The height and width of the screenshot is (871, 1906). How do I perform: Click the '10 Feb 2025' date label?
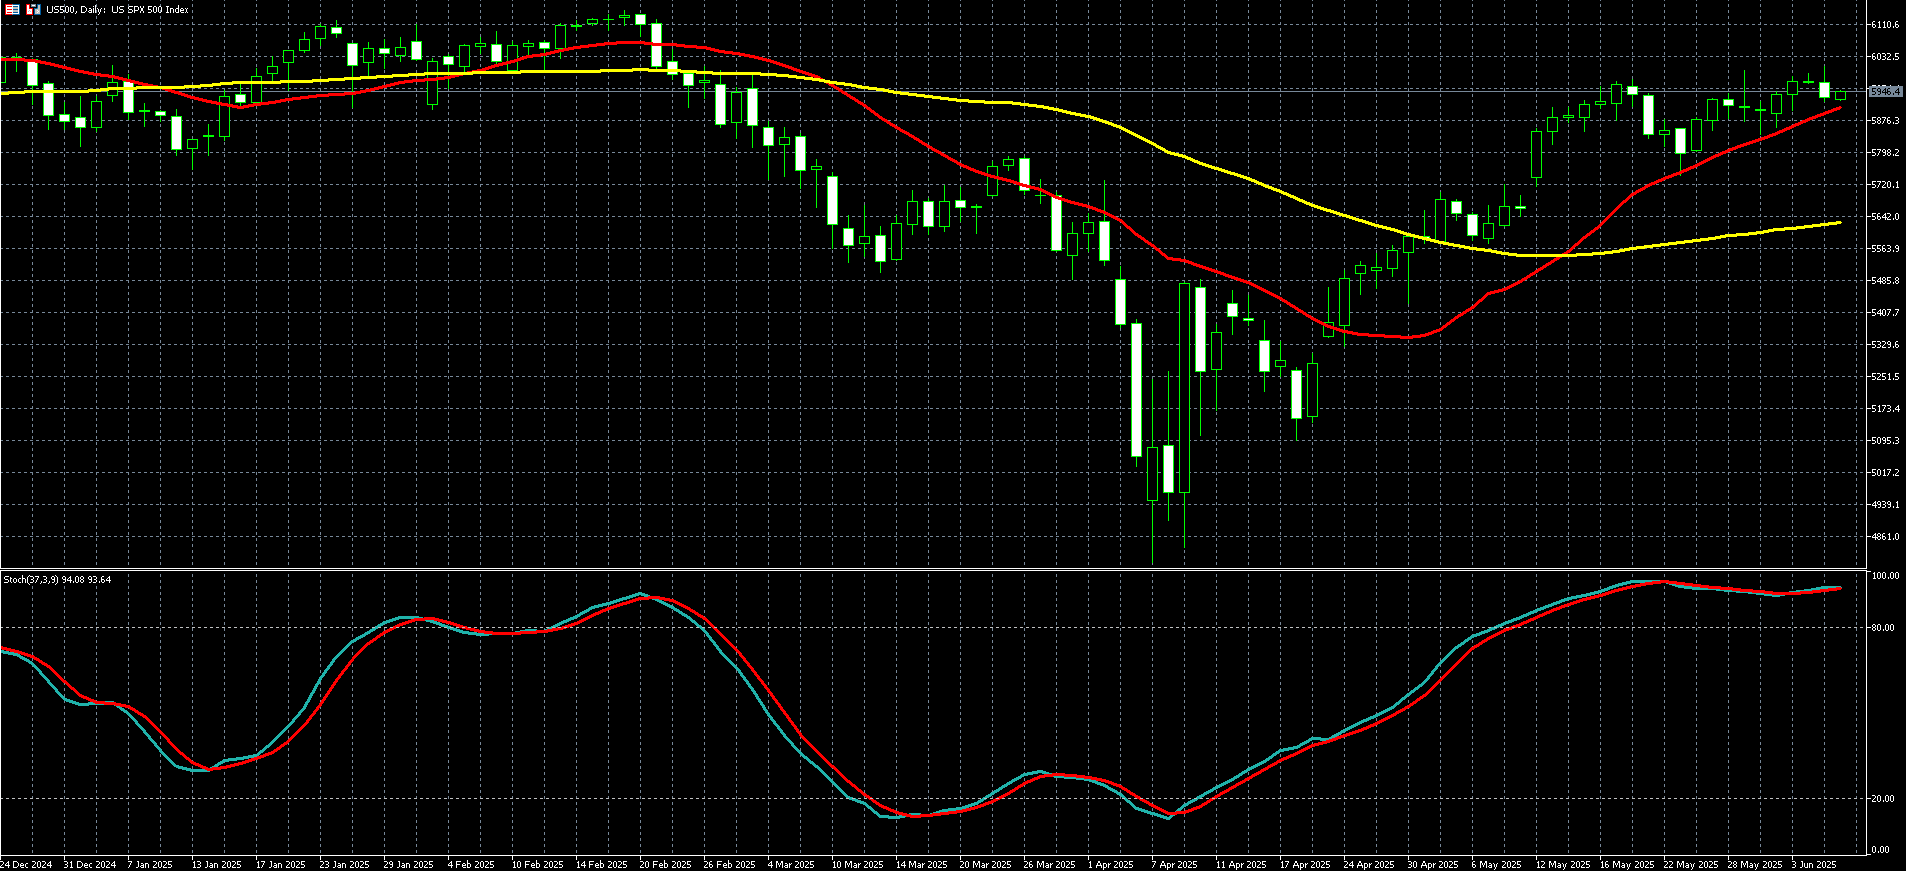tap(537, 864)
